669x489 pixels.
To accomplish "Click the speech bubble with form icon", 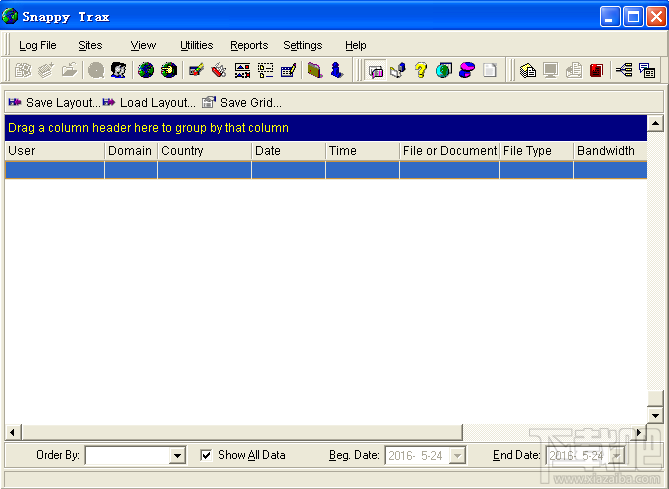I will (647, 70).
